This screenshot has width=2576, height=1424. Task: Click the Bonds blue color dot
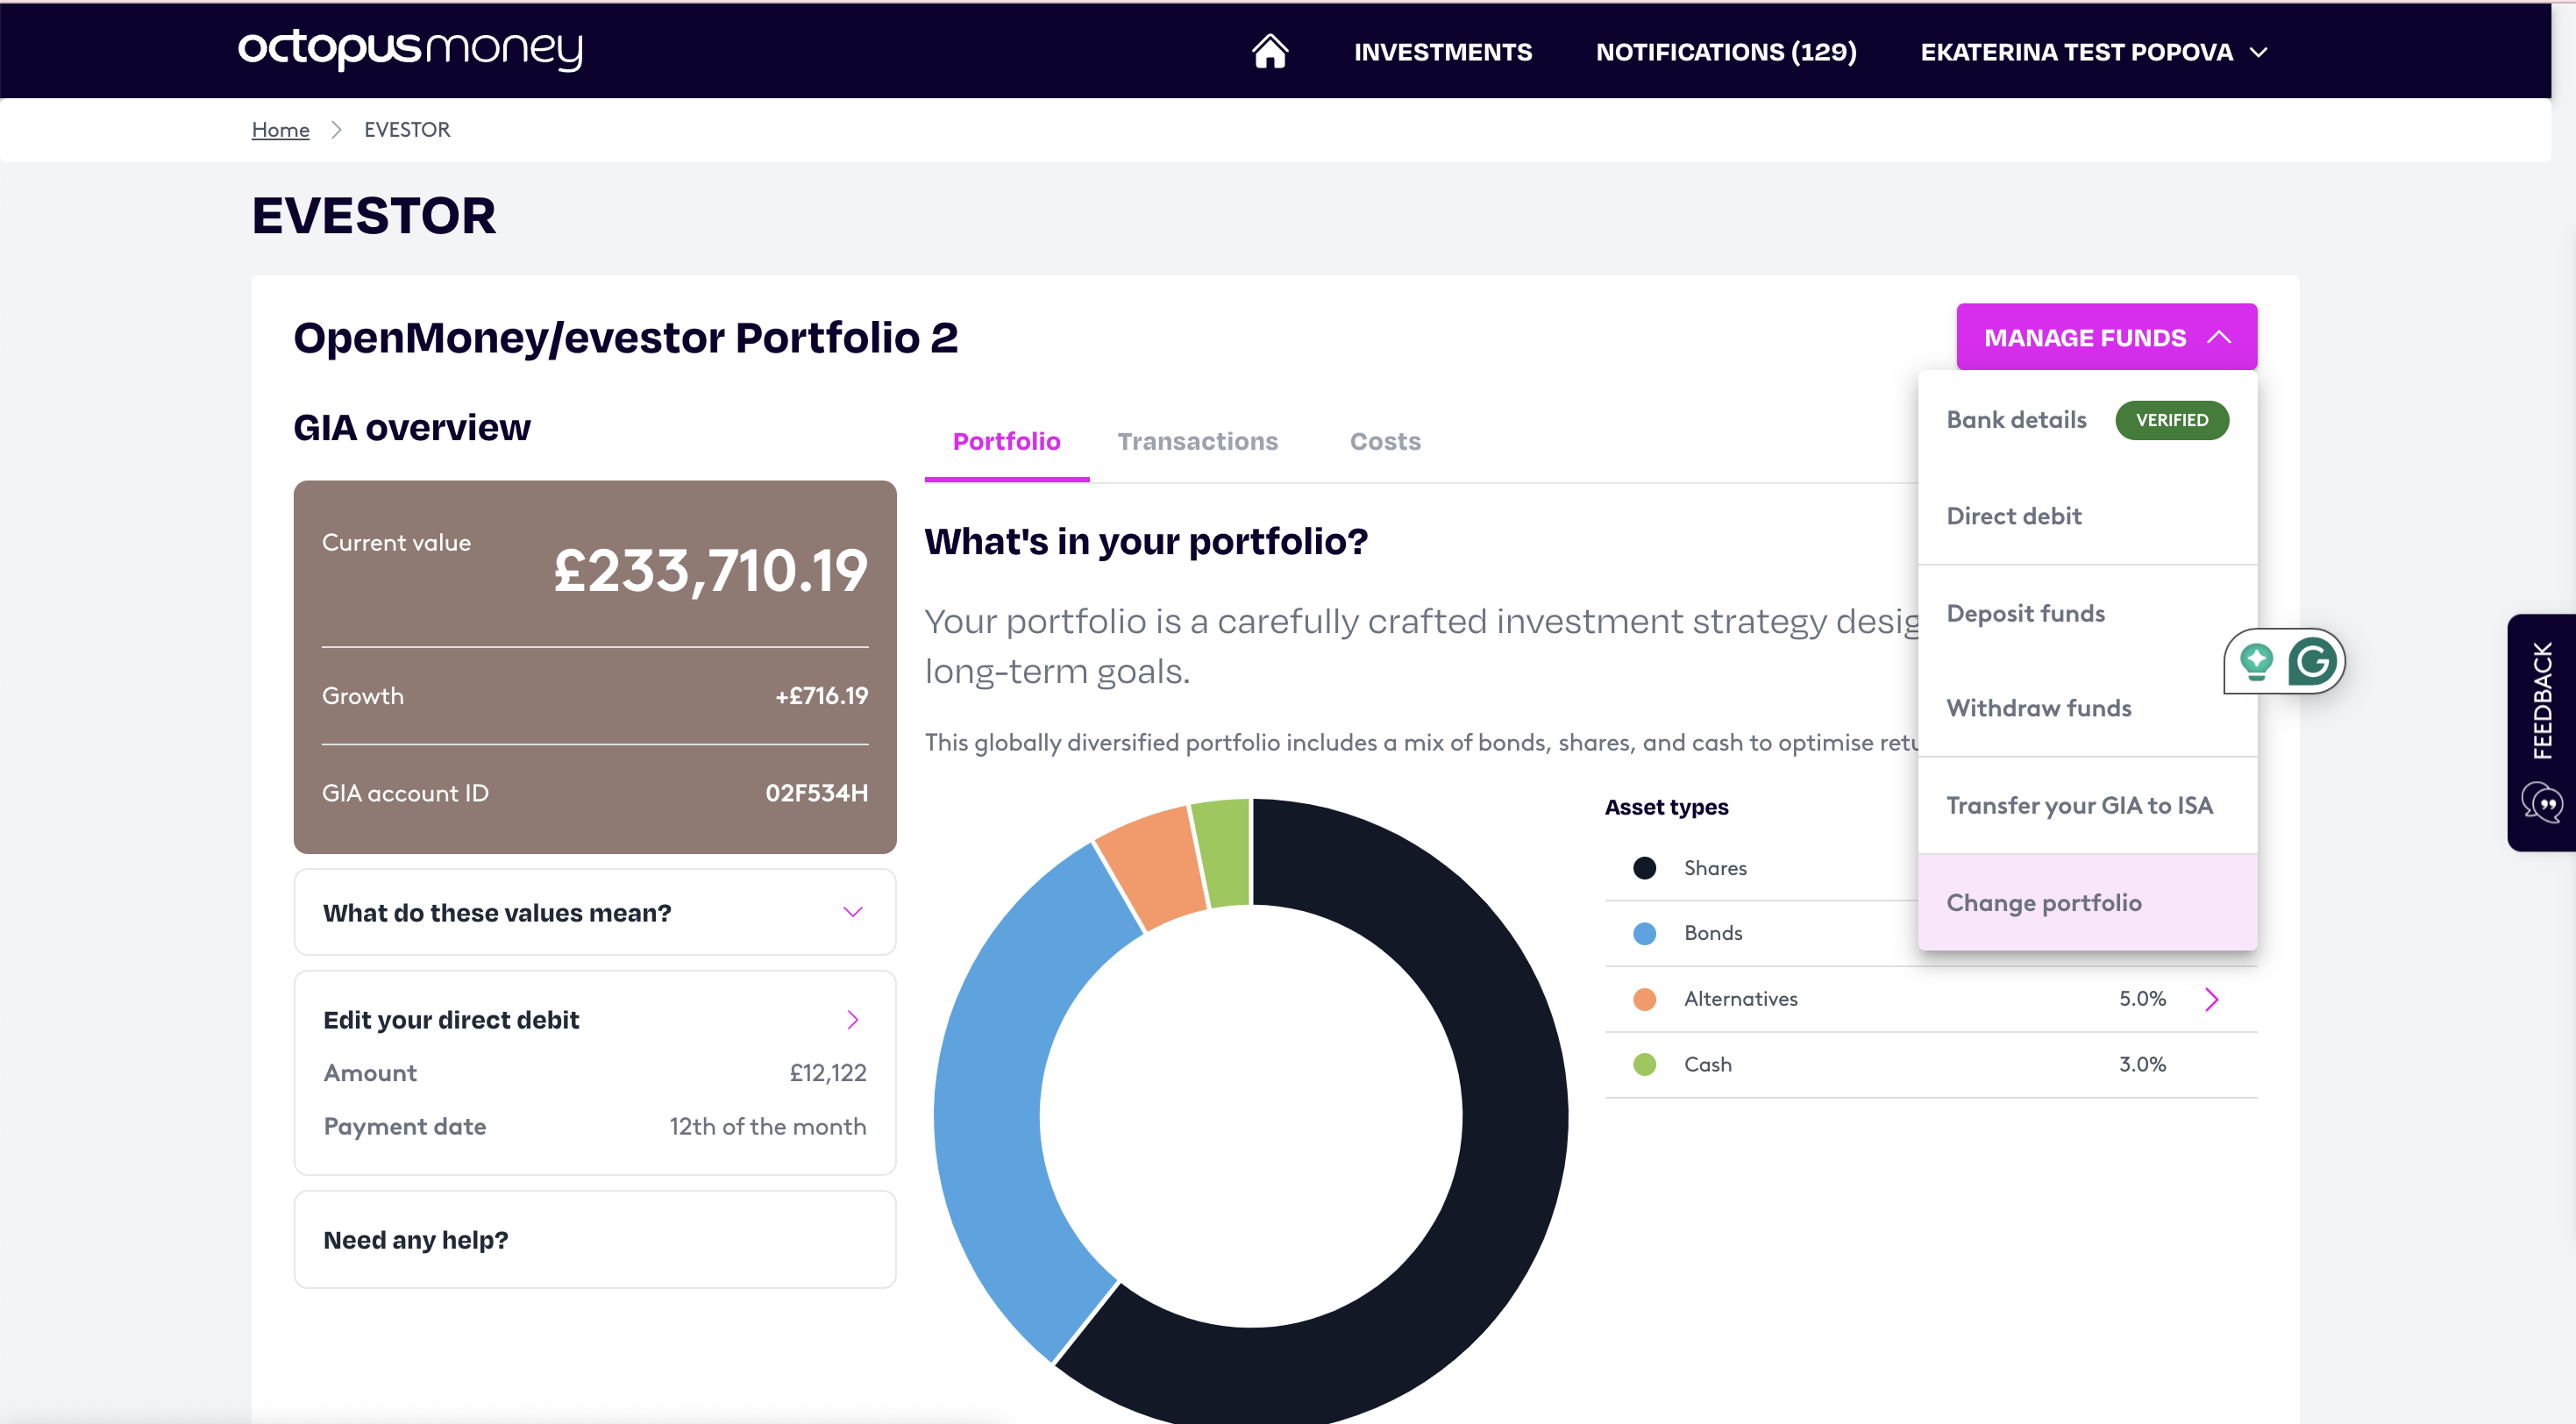1644,933
